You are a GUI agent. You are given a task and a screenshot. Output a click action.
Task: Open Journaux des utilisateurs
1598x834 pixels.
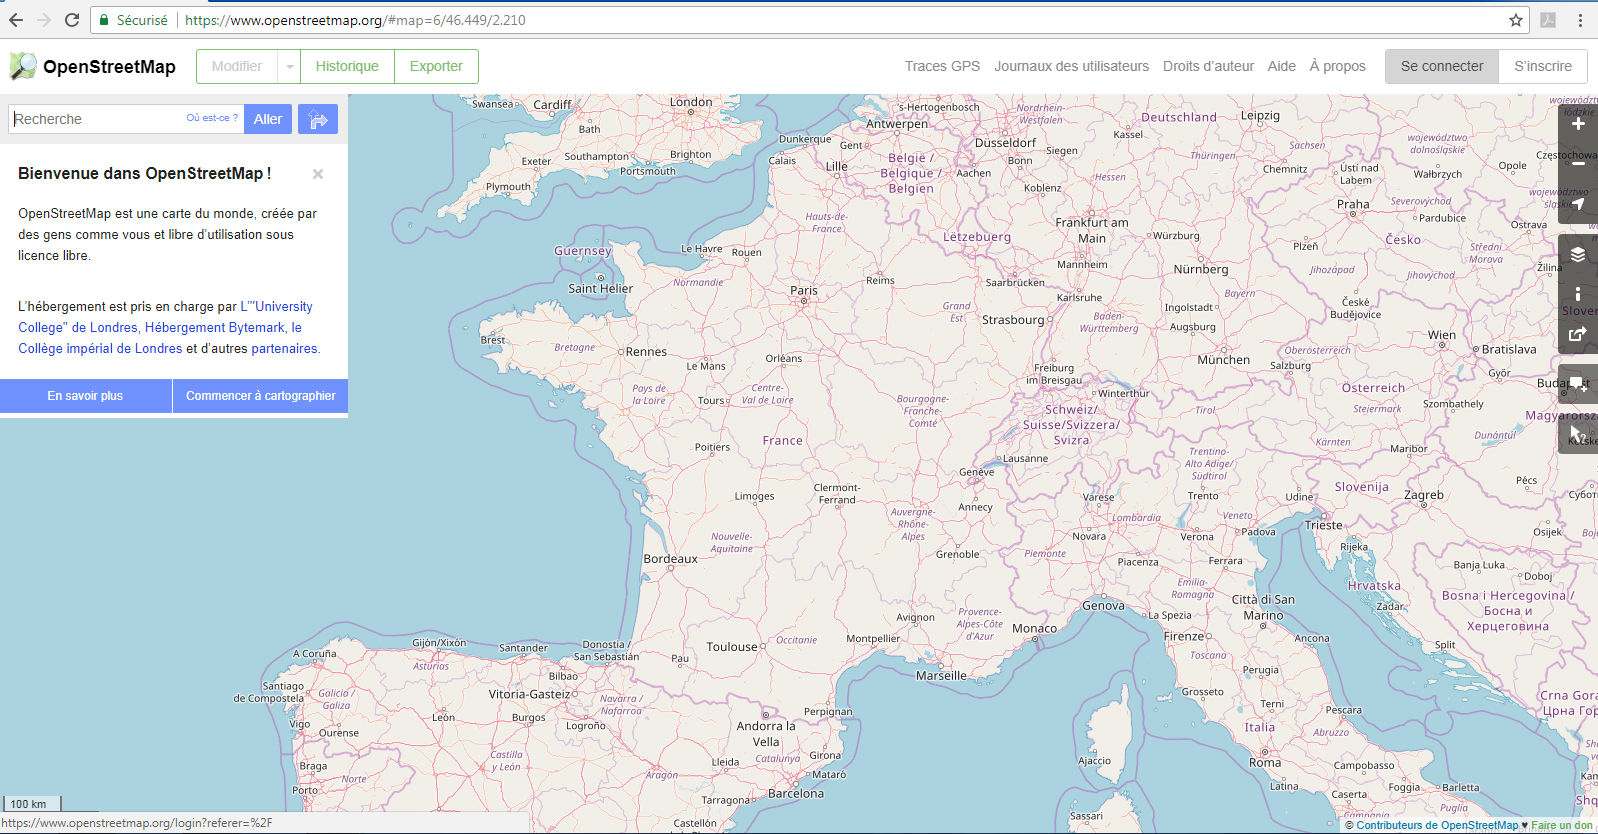(1071, 66)
